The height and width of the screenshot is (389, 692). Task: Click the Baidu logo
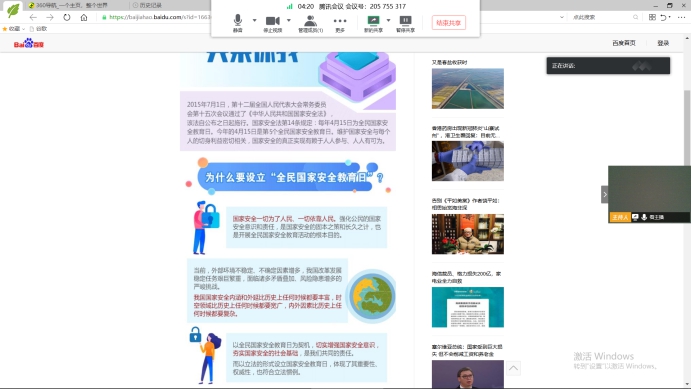tap(29, 43)
